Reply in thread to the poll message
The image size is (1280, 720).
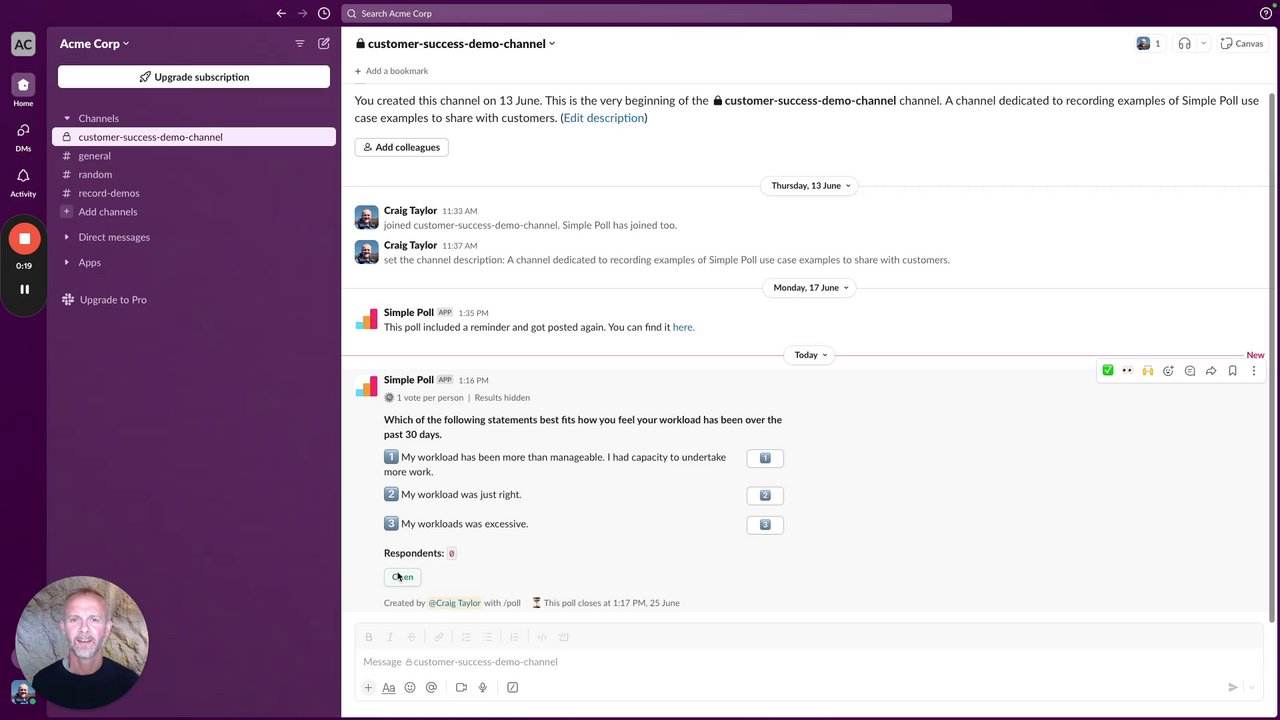[1190, 370]
